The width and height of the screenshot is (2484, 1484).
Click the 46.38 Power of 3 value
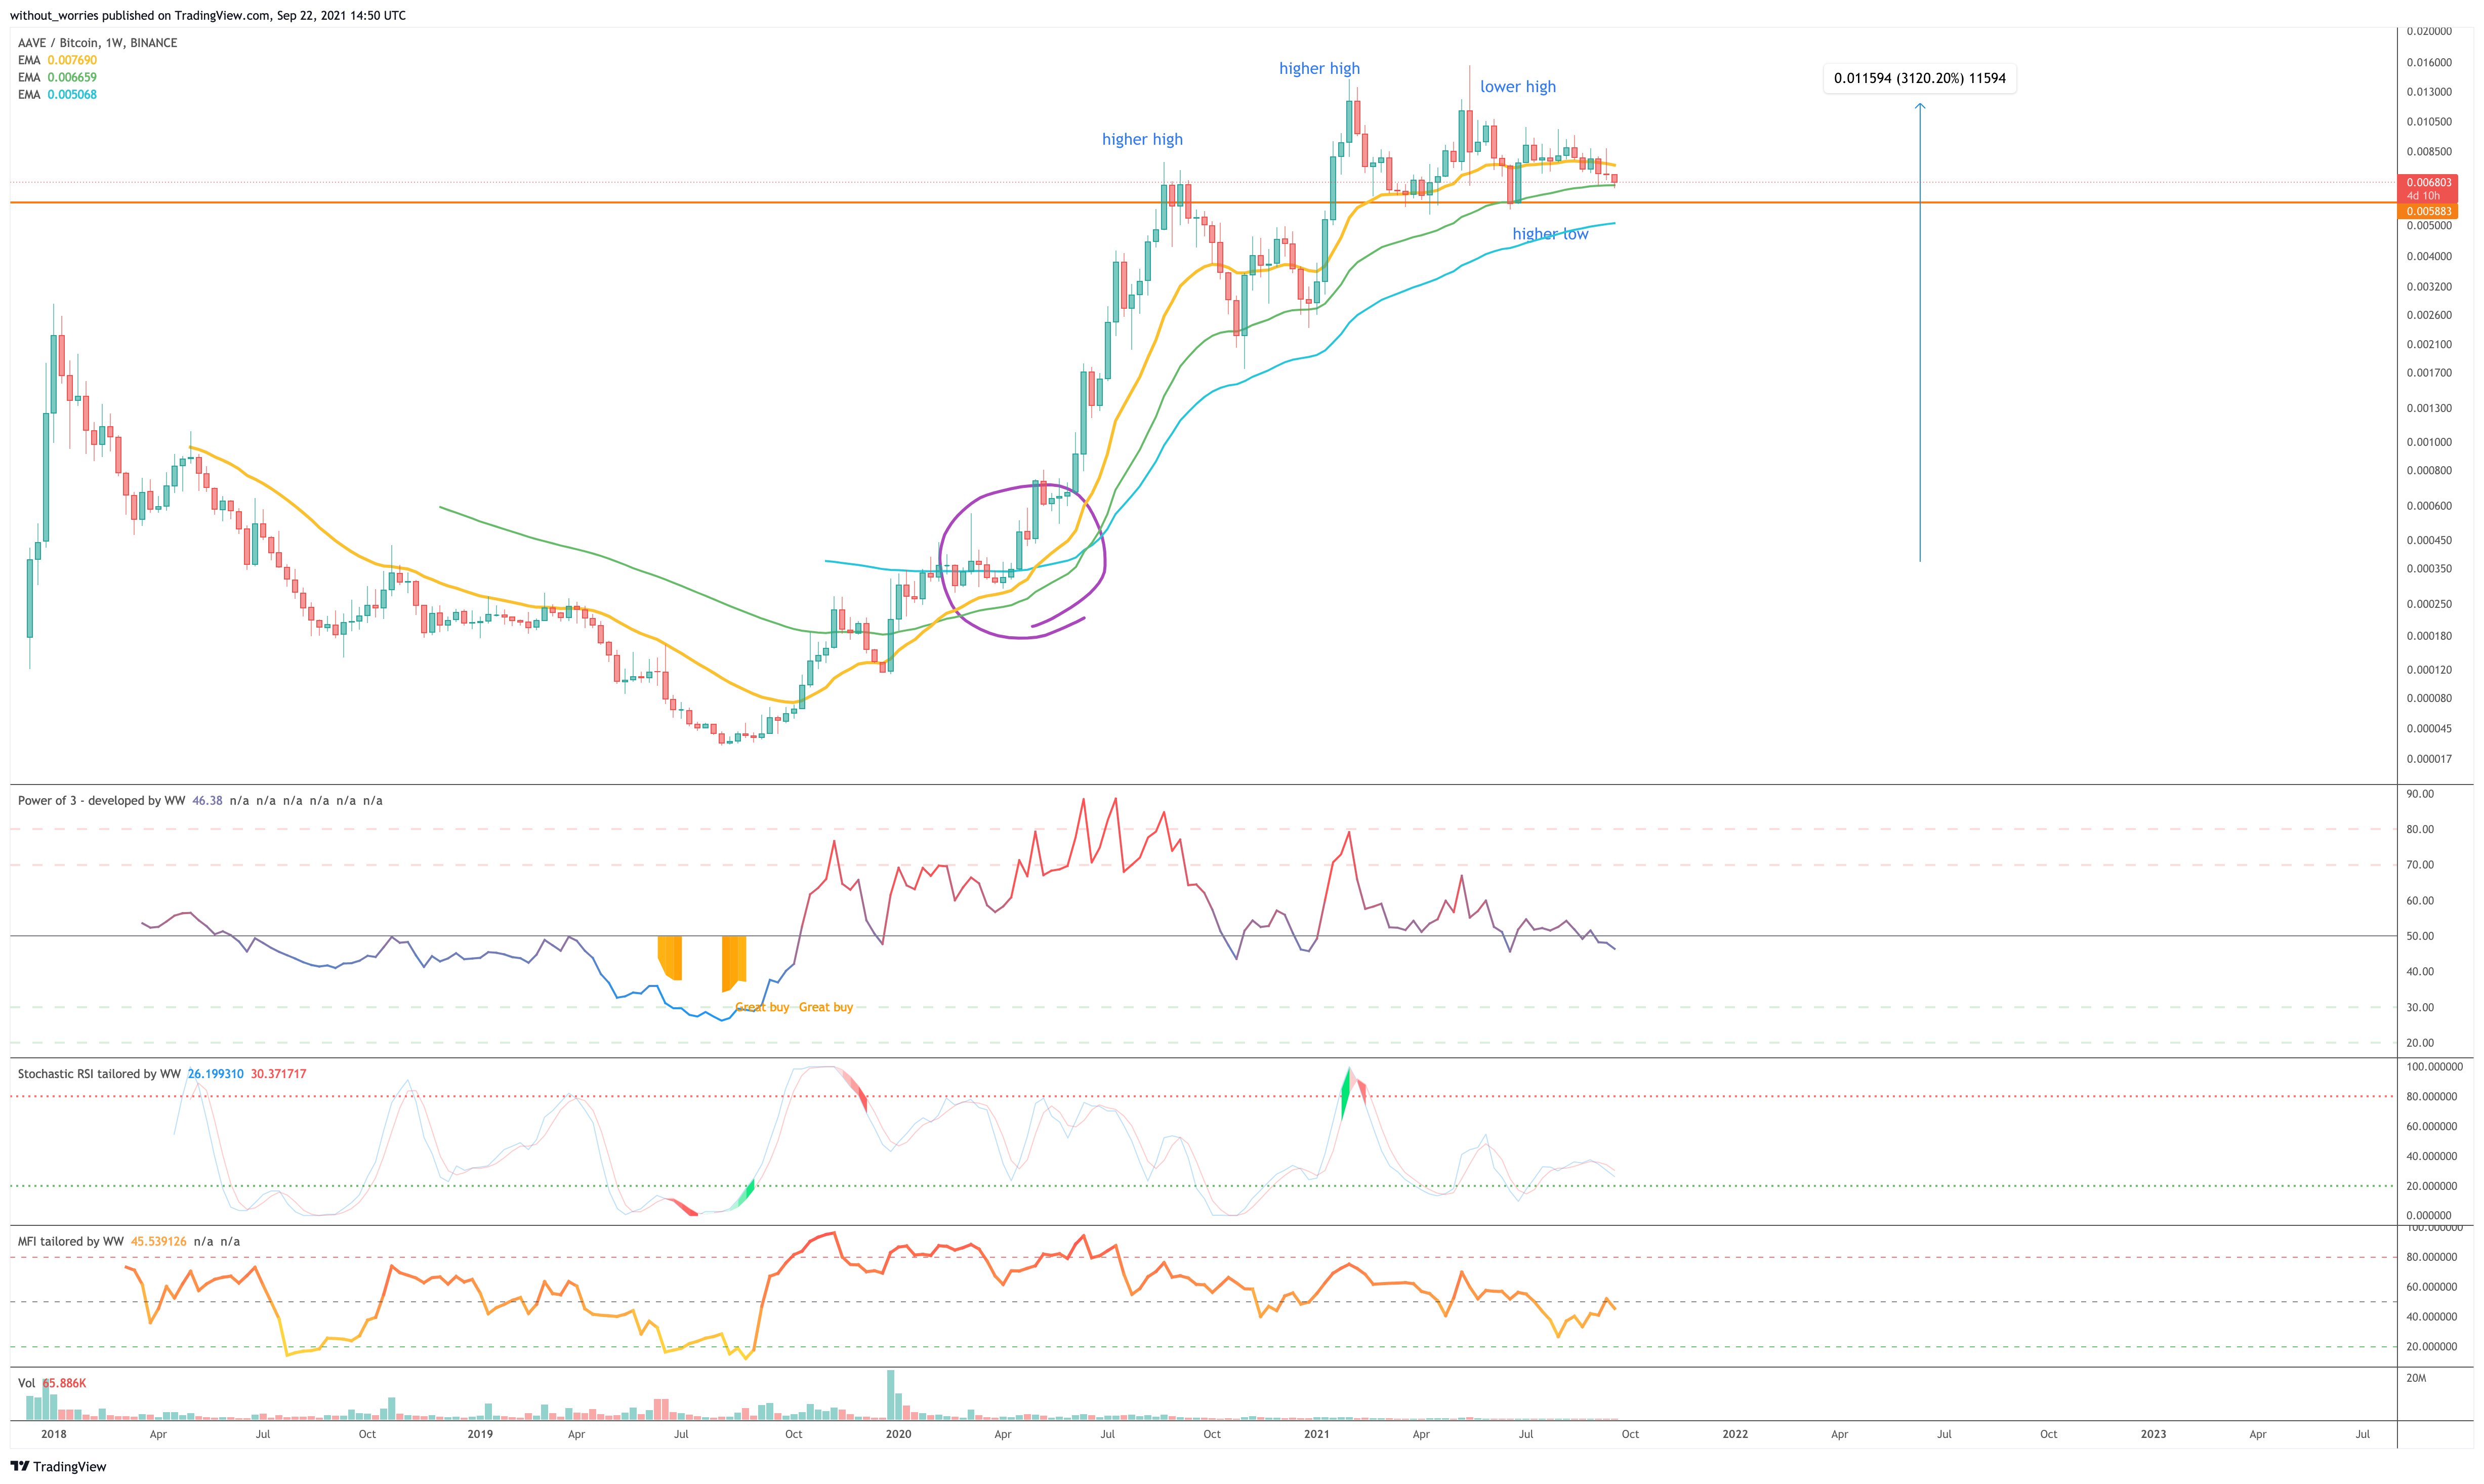[x=207, y=800]
